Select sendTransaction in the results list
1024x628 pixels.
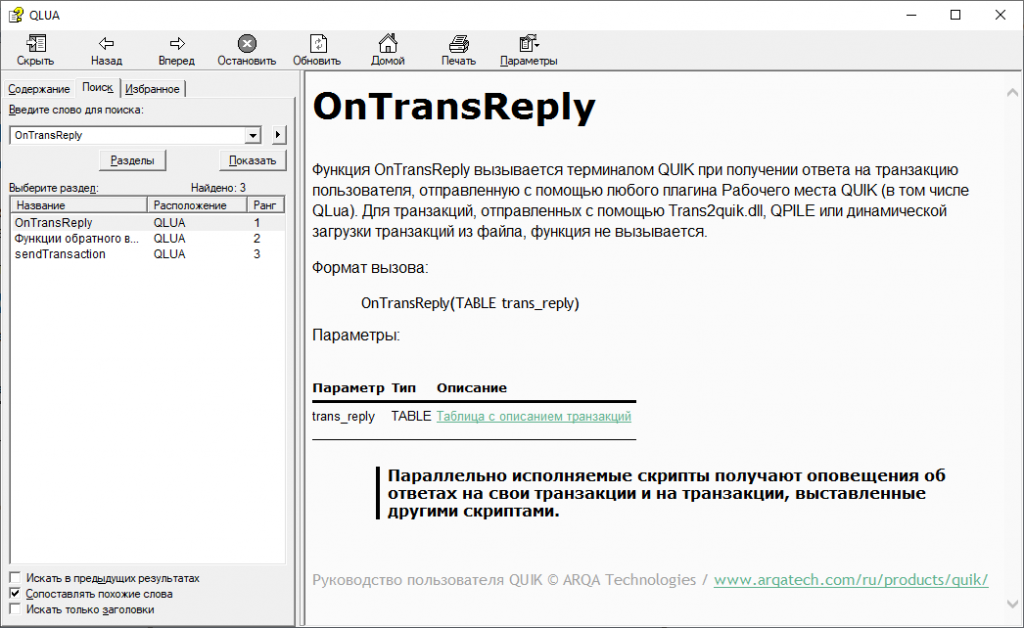click(x=60, y=254)
